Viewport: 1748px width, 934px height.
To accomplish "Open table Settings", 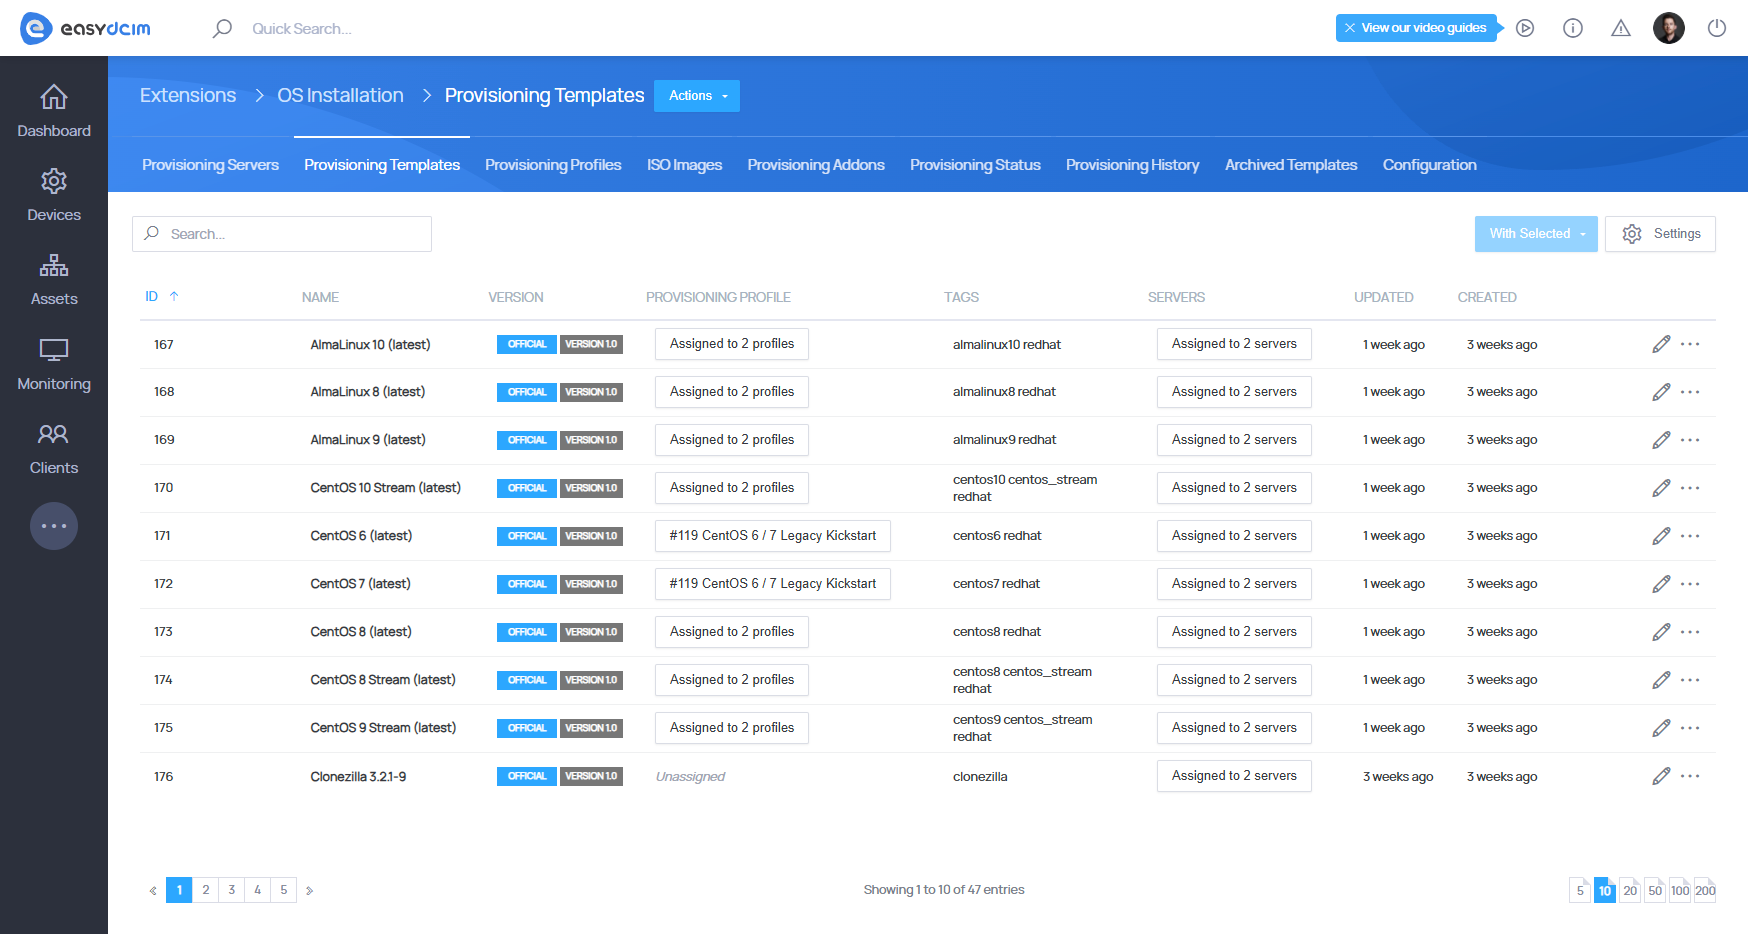I will (x=1660, y=233).
